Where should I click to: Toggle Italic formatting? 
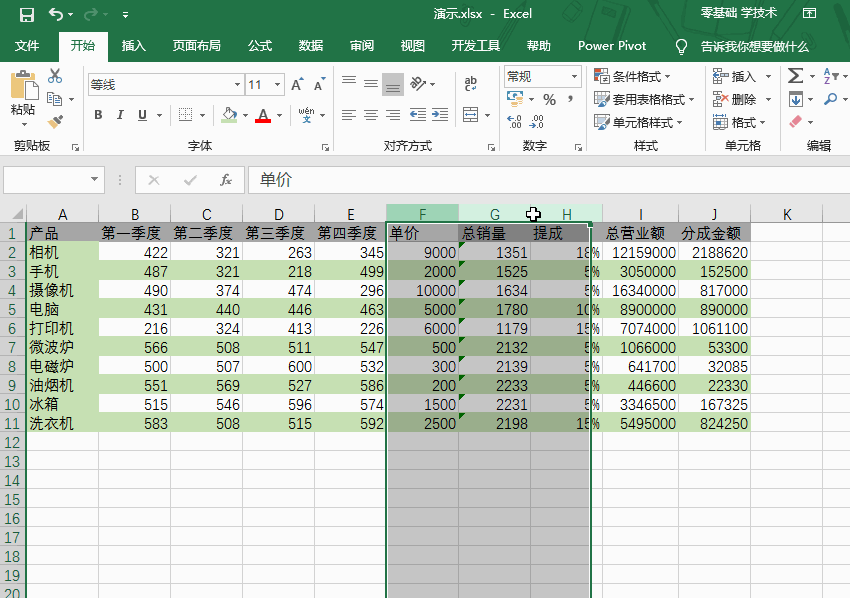tap(120, 115)
